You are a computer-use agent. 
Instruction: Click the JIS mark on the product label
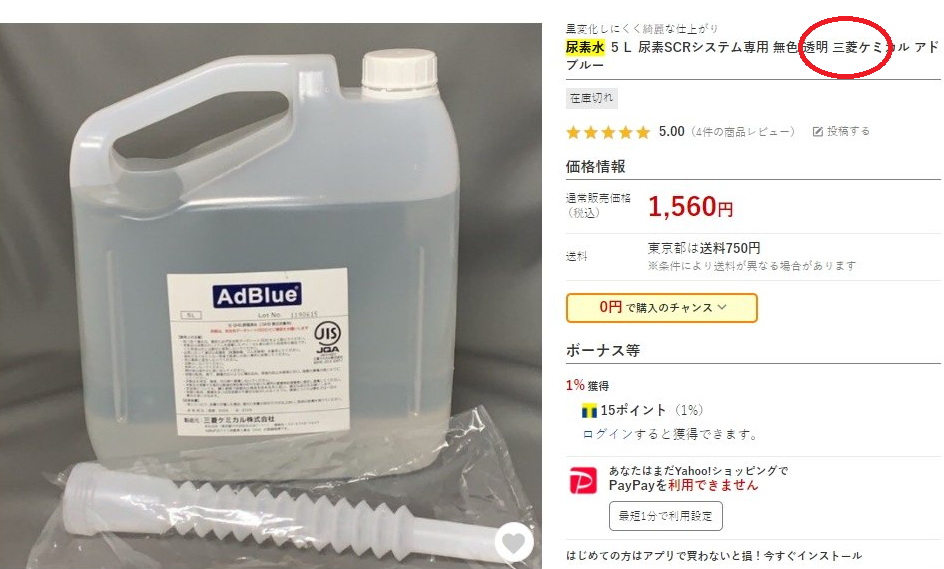coord(328,332)
